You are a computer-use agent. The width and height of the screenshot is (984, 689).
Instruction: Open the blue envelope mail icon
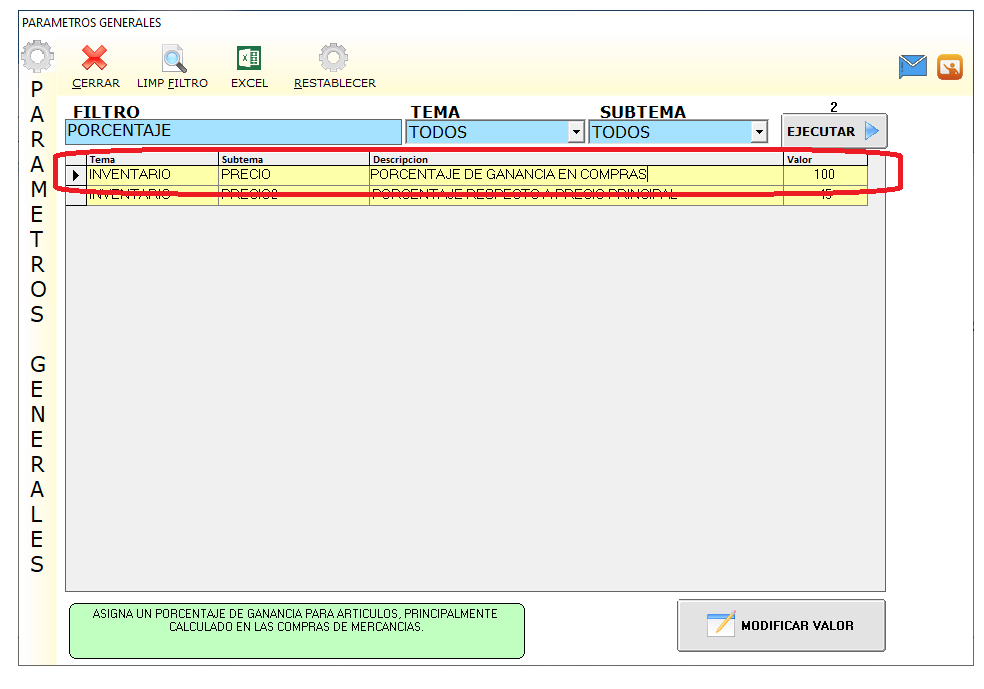912,67
